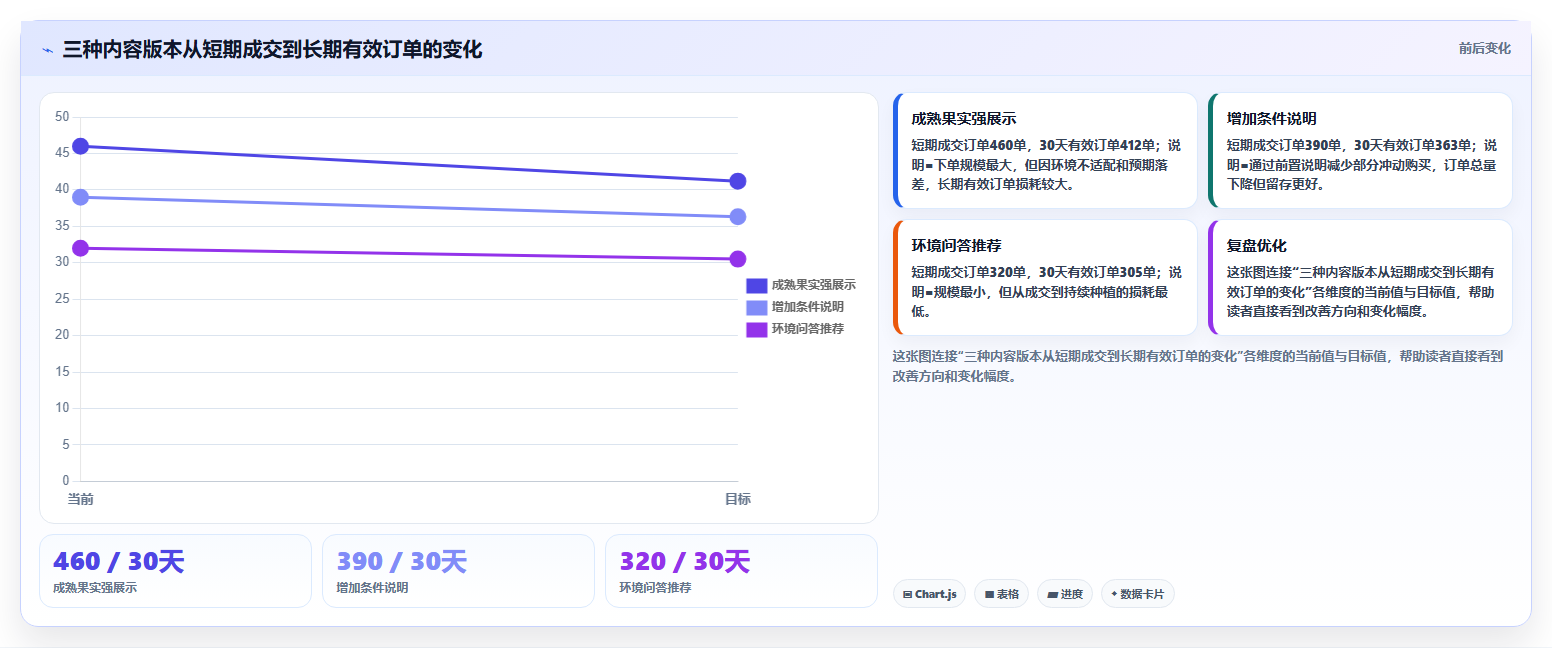Click the 数据卡片 tag chip
The width and height of the screenshot is (1552, 648).
click(1137, 594)
